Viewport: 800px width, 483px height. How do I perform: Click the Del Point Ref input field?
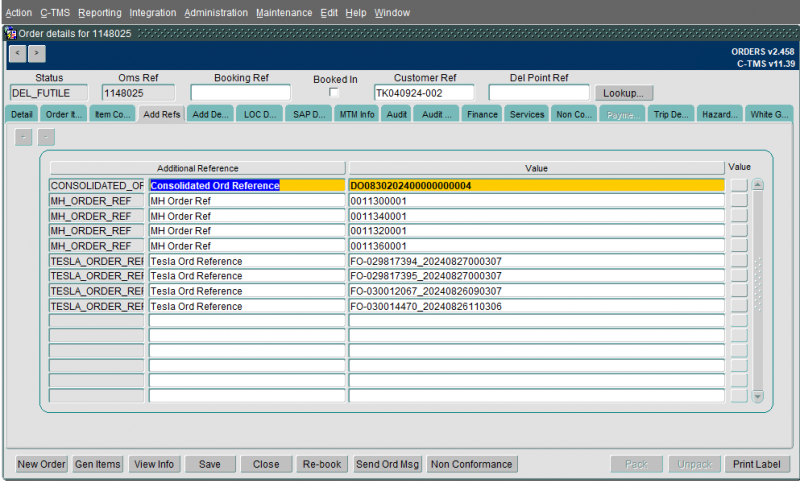click(539, 93)
